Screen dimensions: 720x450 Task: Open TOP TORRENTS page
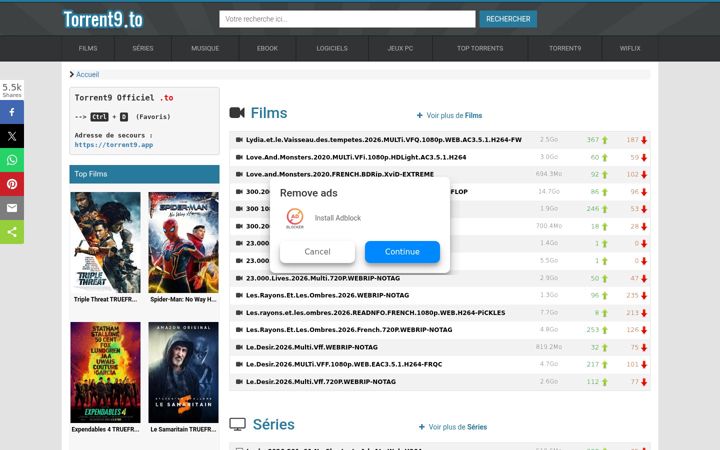[480, 48]
